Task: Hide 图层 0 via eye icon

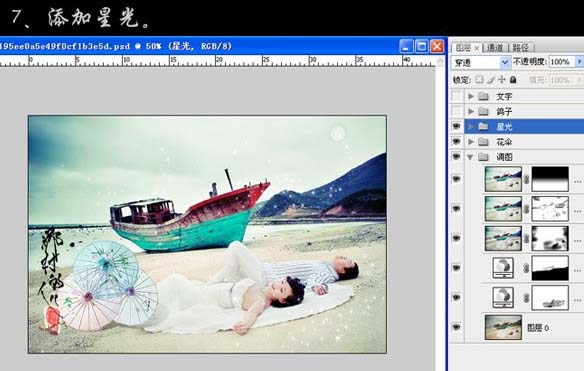Action: tap(457, 327)
